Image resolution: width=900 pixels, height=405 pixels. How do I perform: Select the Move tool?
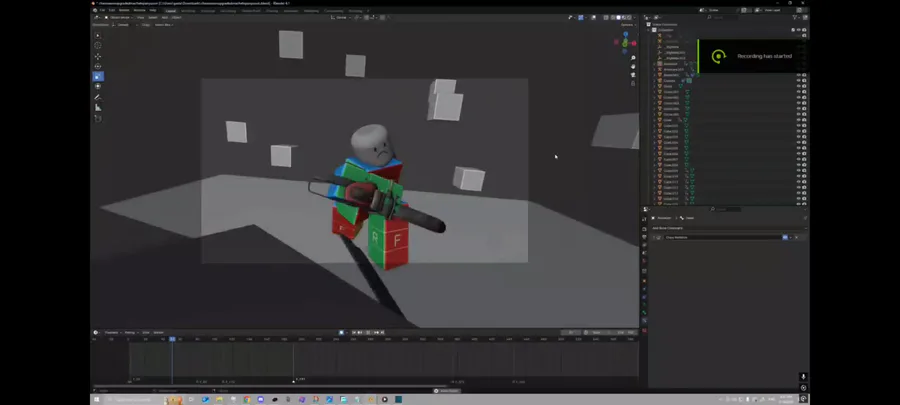coord(98,56)
